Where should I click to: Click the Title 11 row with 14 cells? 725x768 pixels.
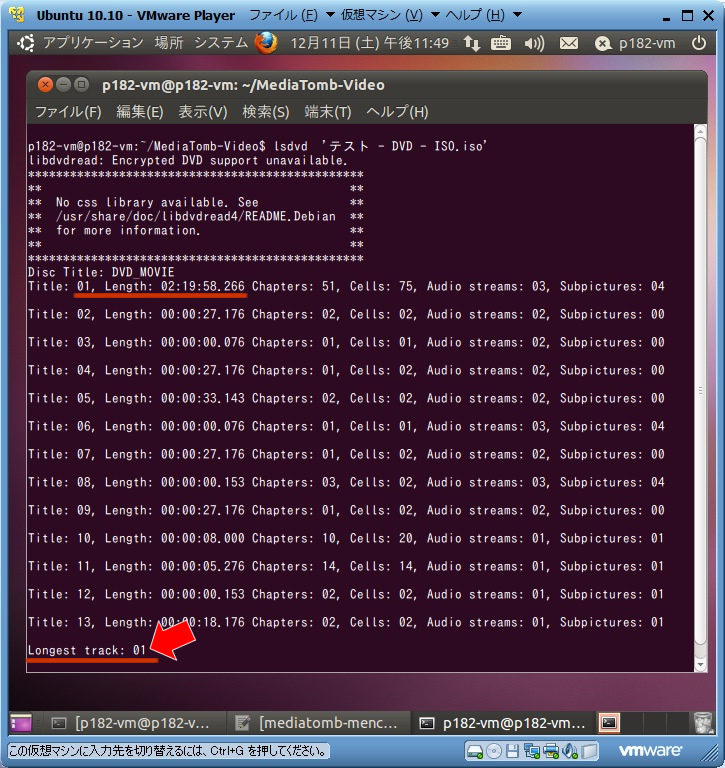pyautogui.click(x=346, y=566)
